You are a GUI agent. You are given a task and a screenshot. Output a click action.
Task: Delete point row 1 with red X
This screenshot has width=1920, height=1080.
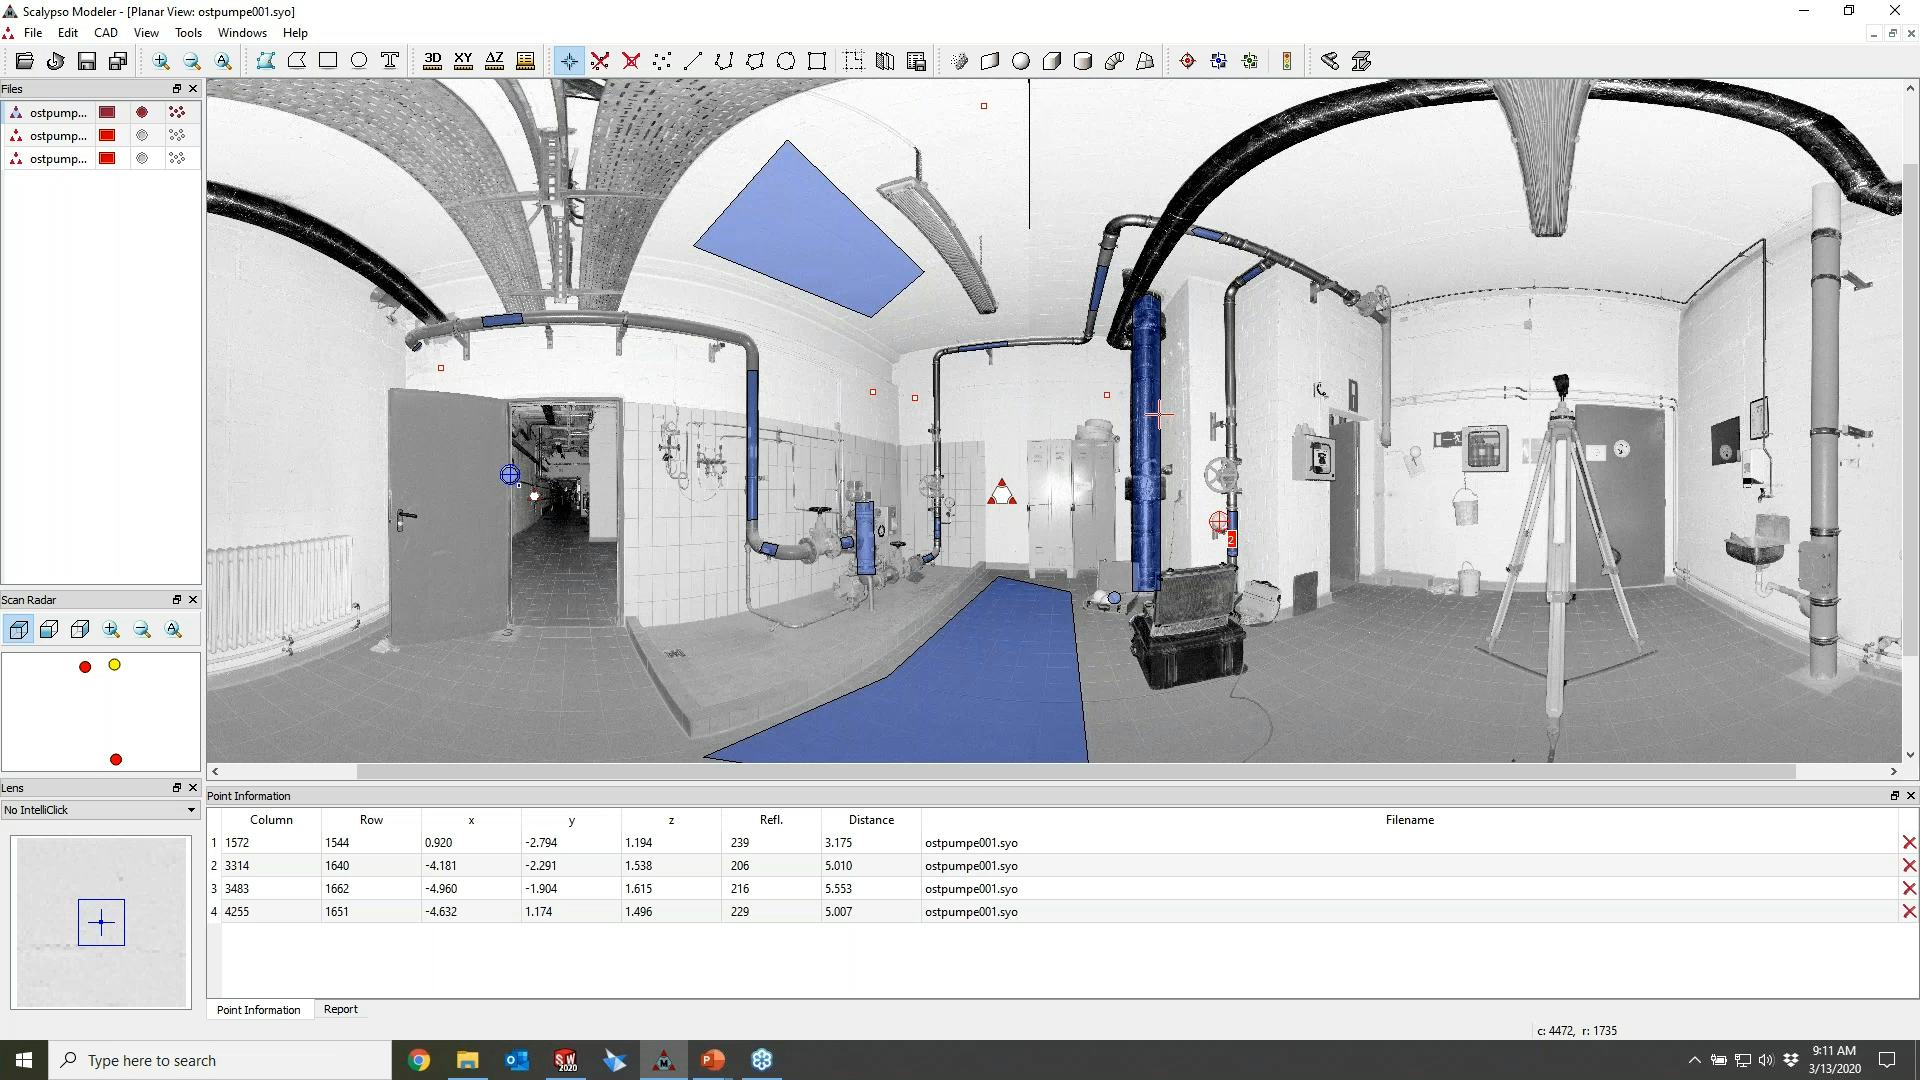tap(1908, 843)
